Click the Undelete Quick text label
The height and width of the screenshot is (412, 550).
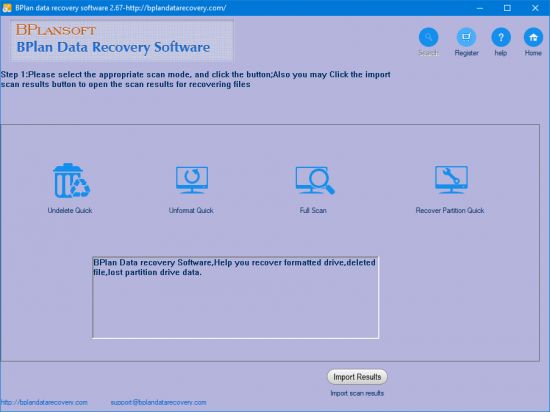point(70,210)
